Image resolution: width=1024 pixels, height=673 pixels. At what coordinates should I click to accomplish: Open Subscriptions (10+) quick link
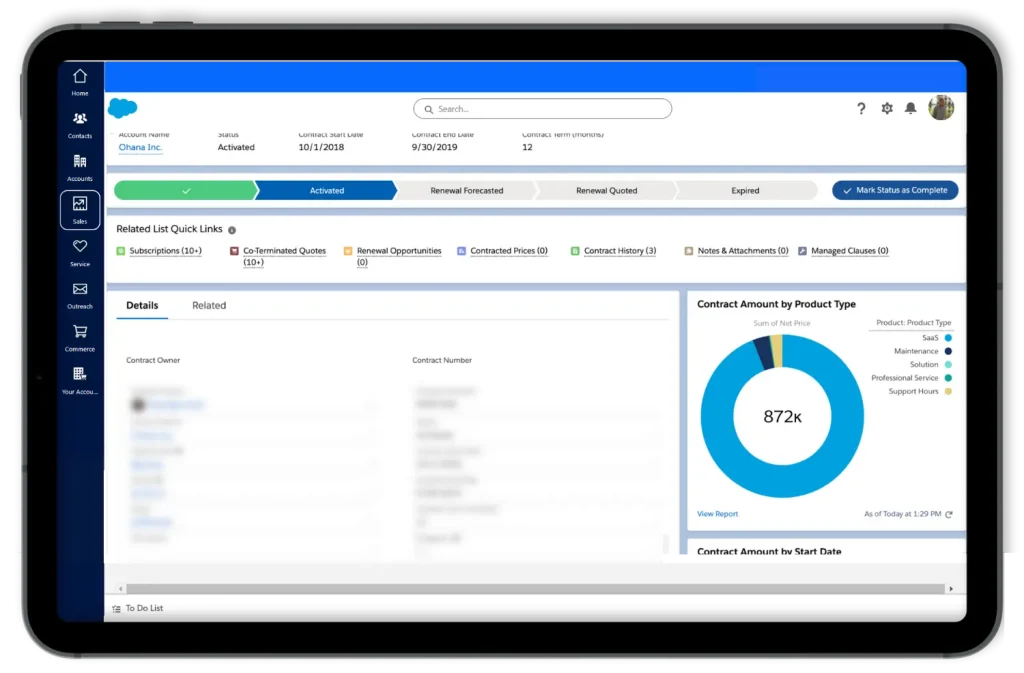tap(165, 251)
